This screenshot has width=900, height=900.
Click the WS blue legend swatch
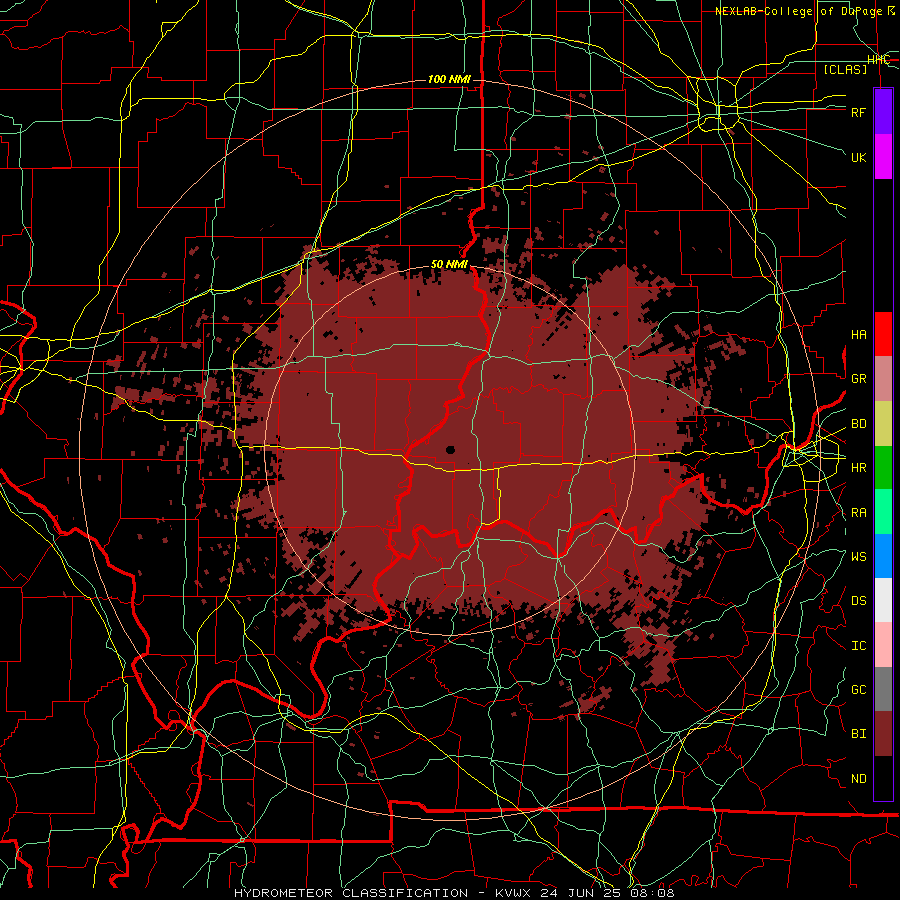coord(883,556)
